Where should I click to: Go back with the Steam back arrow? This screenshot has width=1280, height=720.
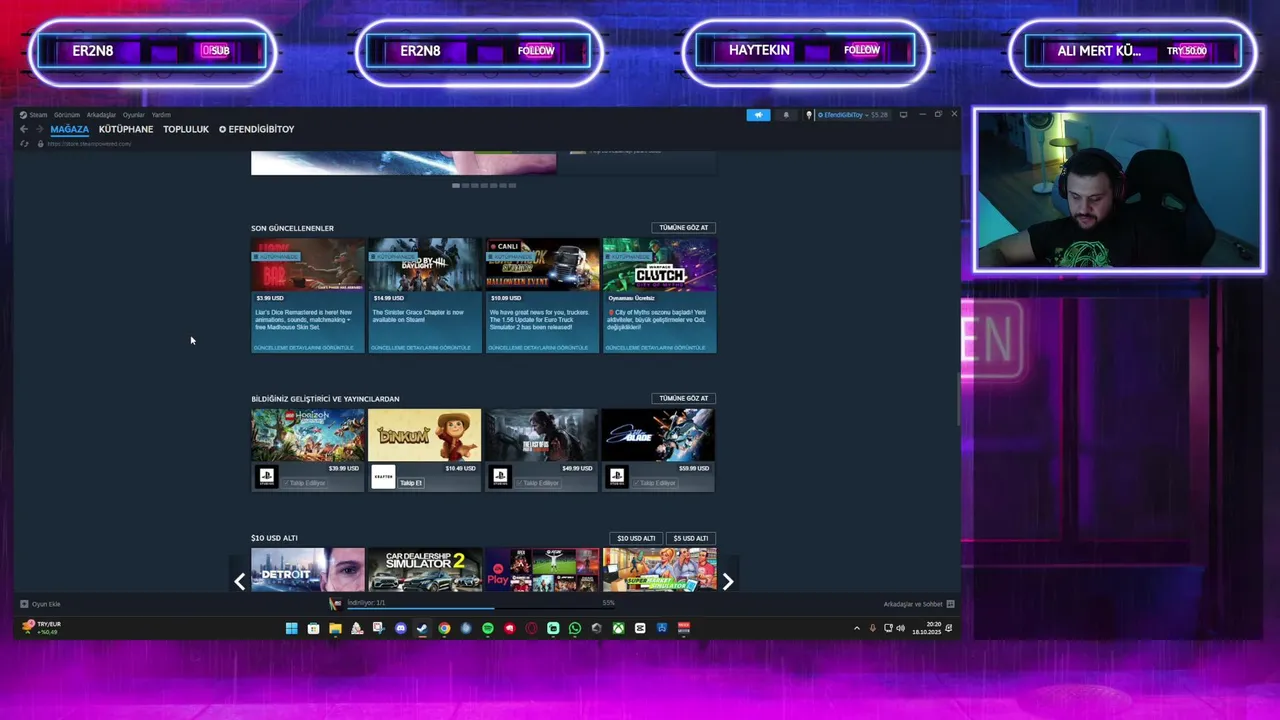pos(24,129)
